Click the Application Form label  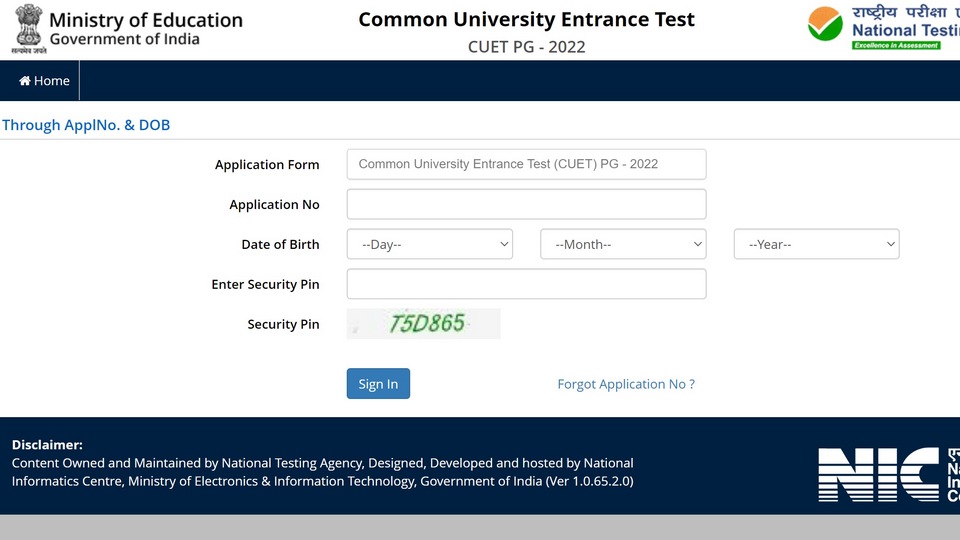pos(267,165)
